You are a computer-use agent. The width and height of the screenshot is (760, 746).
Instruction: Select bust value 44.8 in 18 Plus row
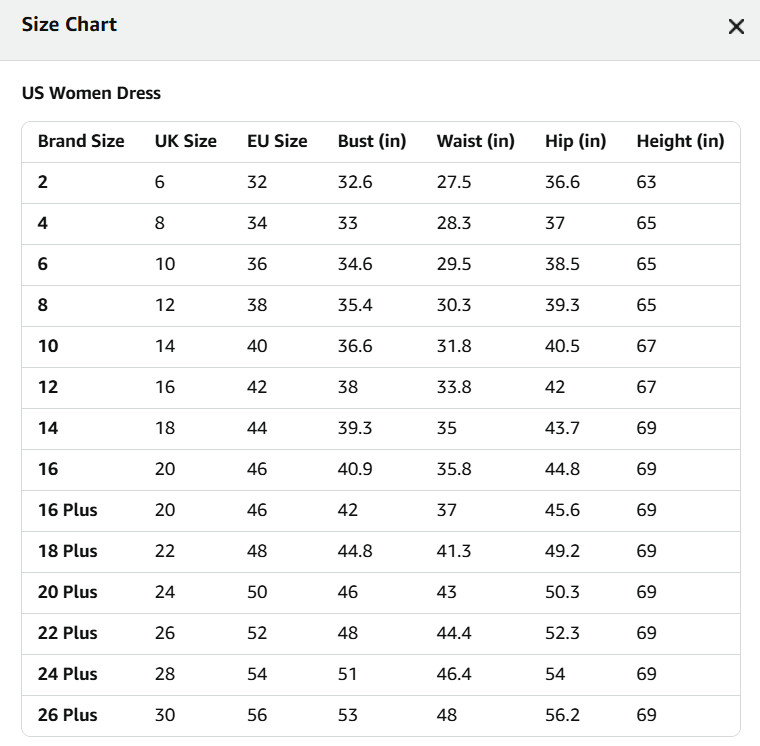tap(355, 551)
